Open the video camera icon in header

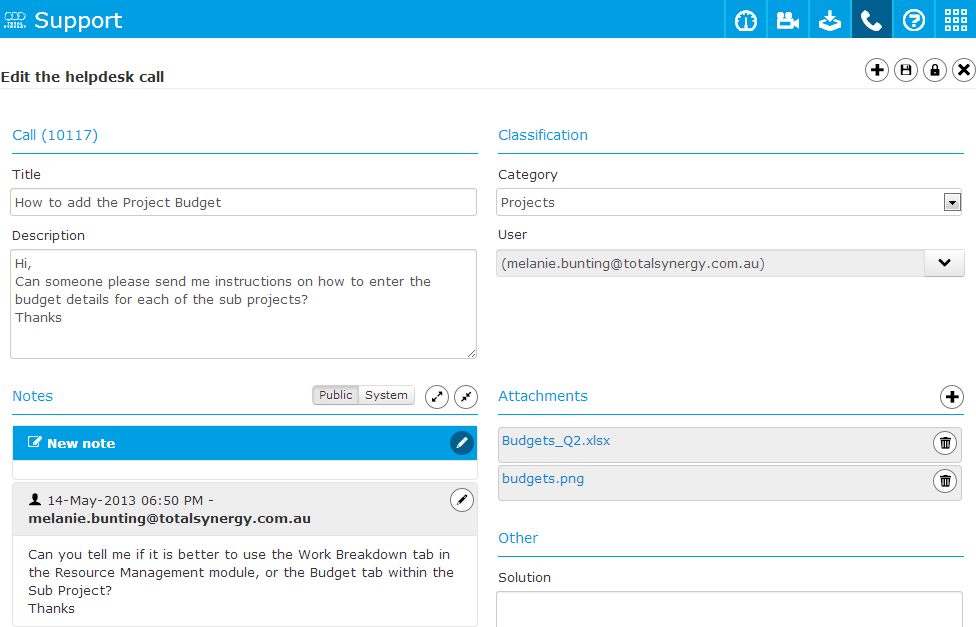(787, 20)
